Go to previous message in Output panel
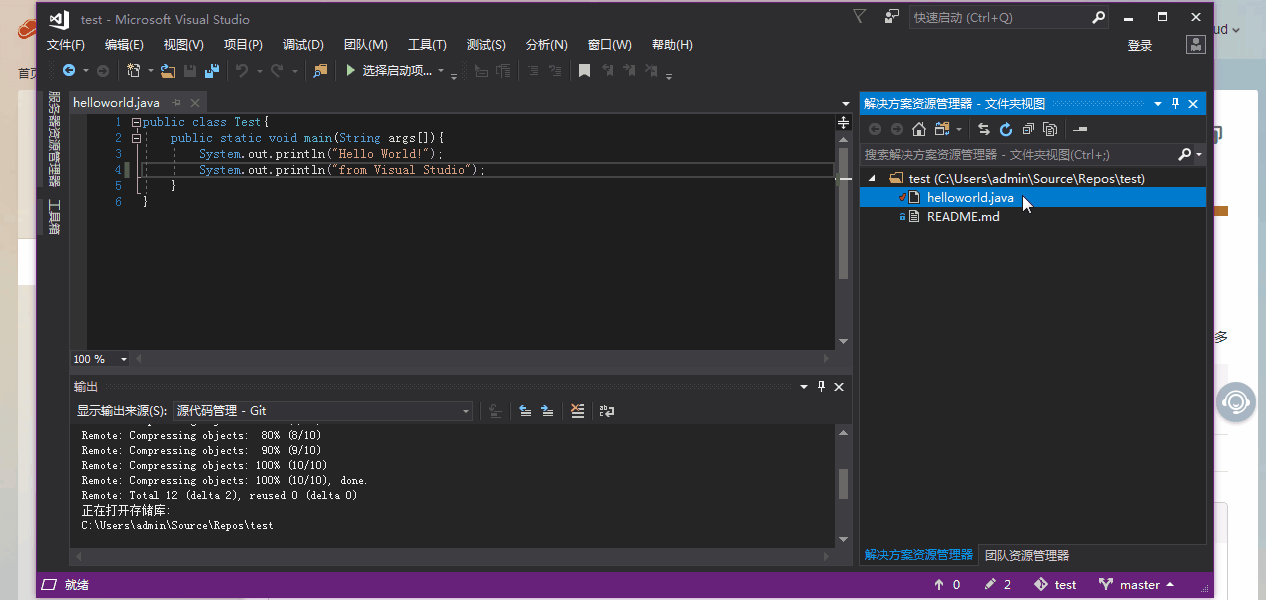 coord(525,410)
